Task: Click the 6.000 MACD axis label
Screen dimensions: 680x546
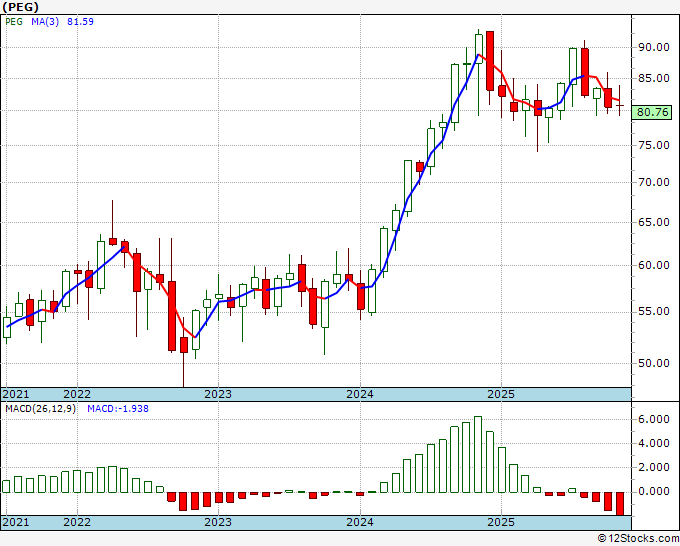Action: 654,419
